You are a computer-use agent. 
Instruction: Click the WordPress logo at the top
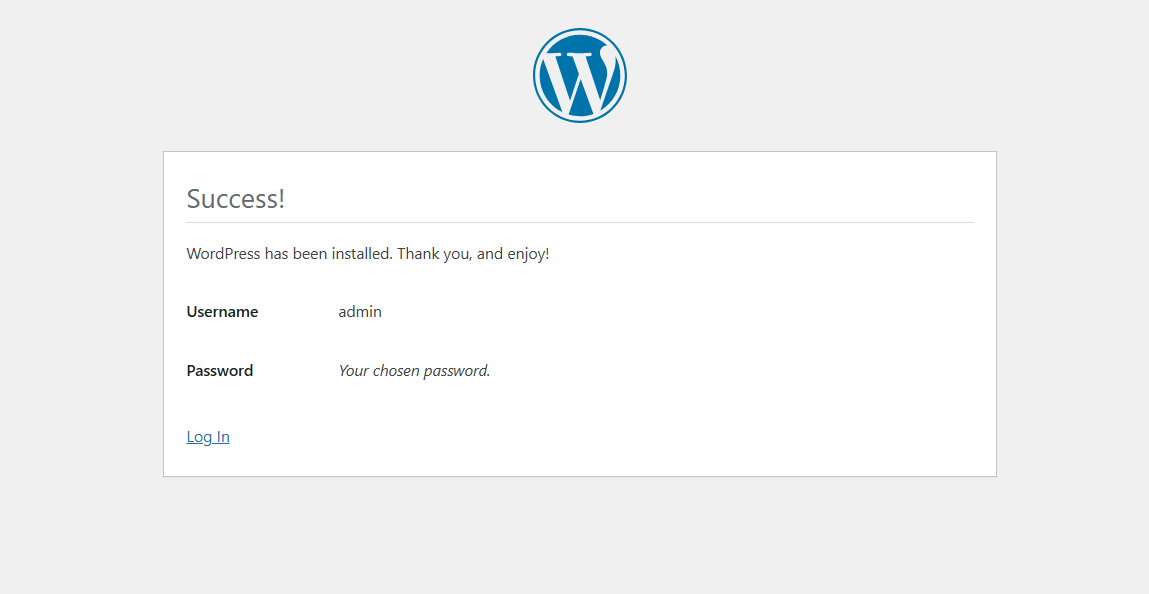pos(580,75)
